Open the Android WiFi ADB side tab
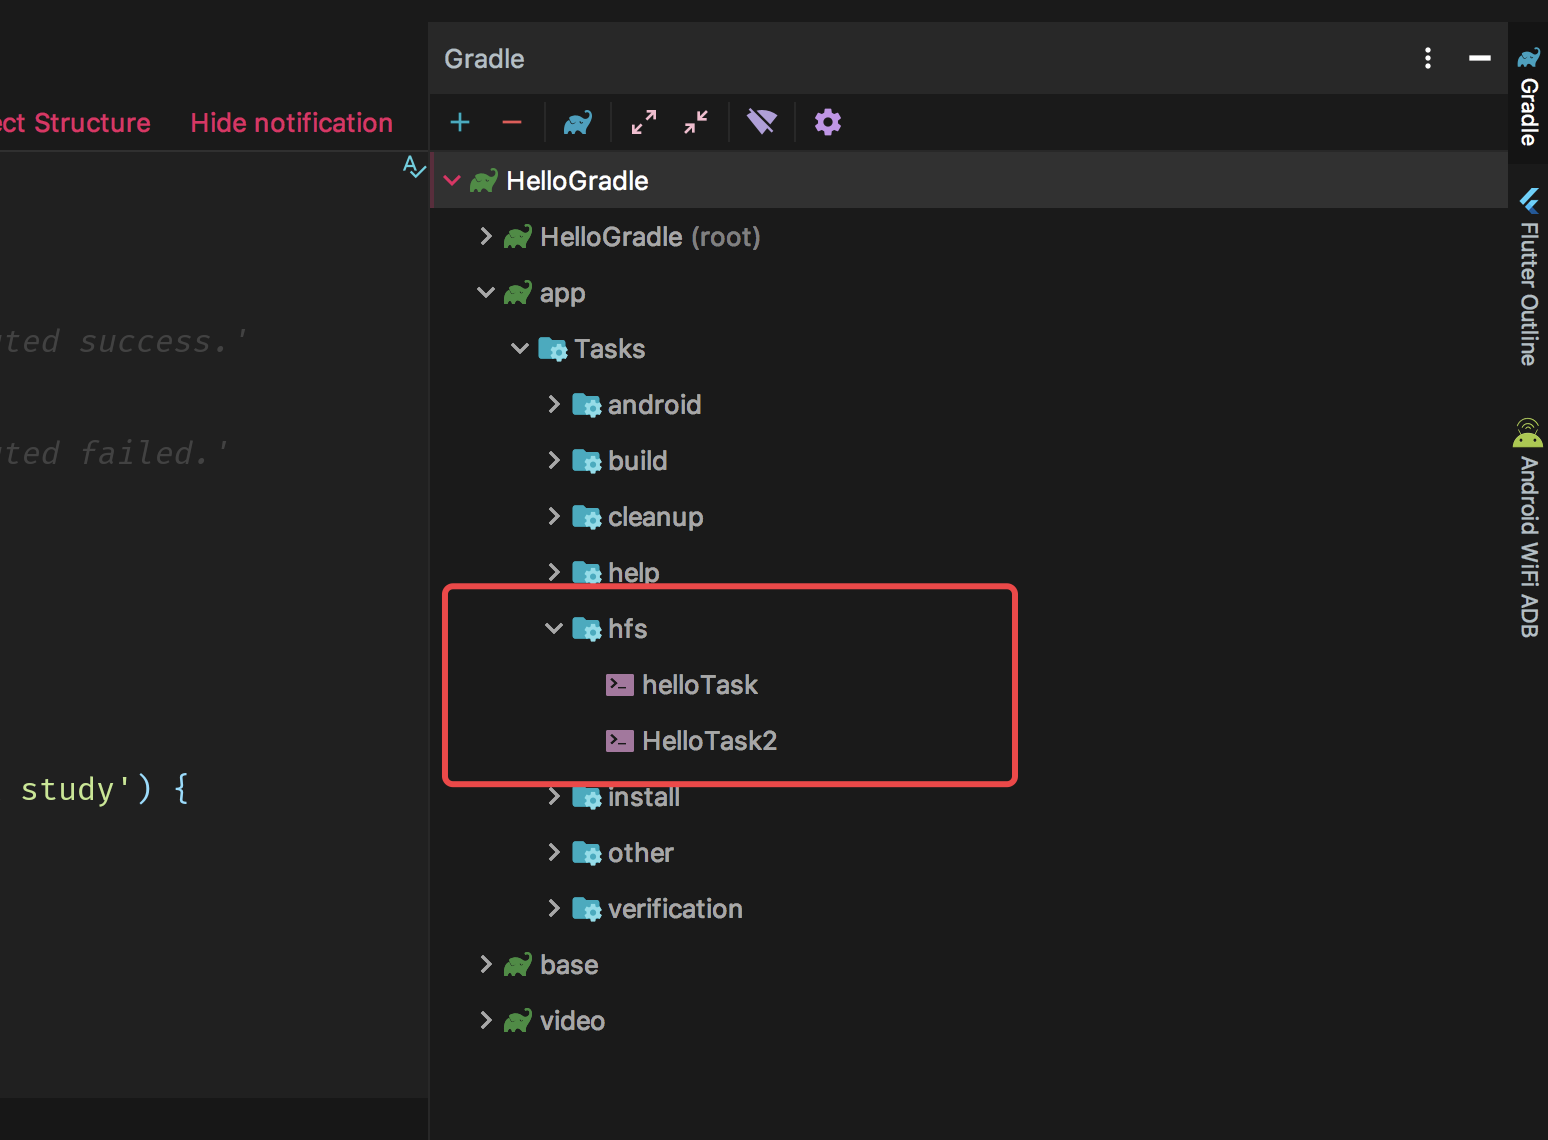The height and width of the screenshot is (1140, 1548). [x=1528, y=528]
